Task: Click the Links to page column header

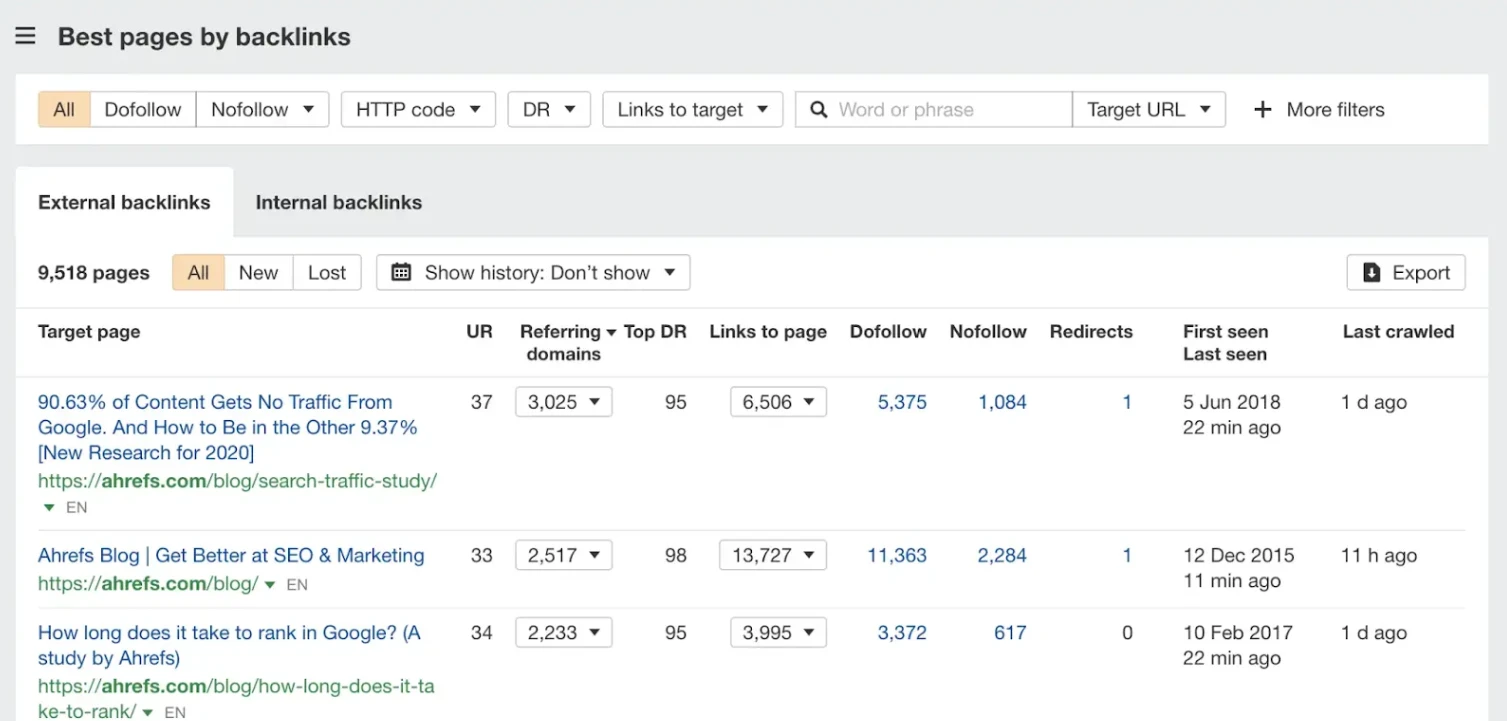Action: pos(768,331)
